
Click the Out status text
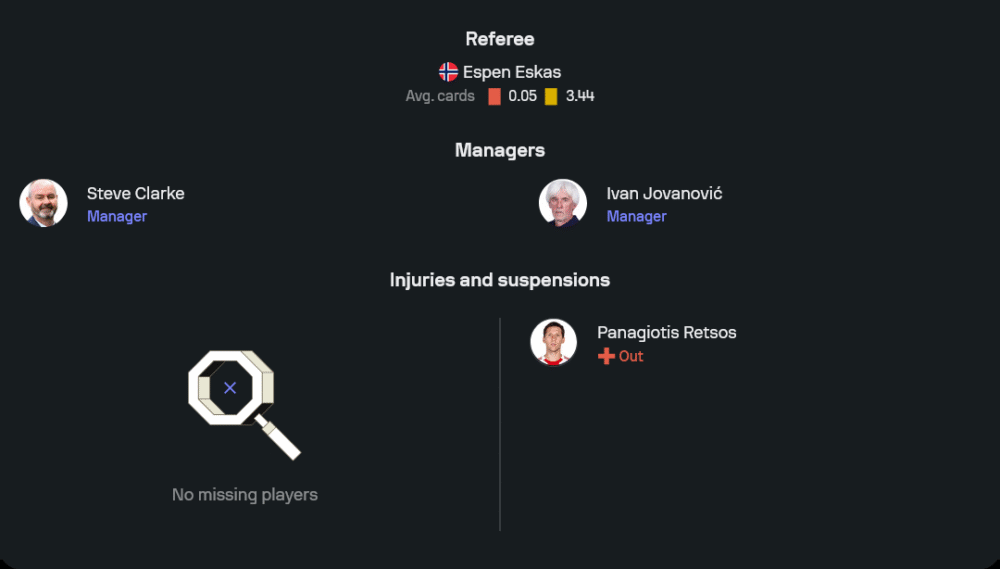click(631, 356)
